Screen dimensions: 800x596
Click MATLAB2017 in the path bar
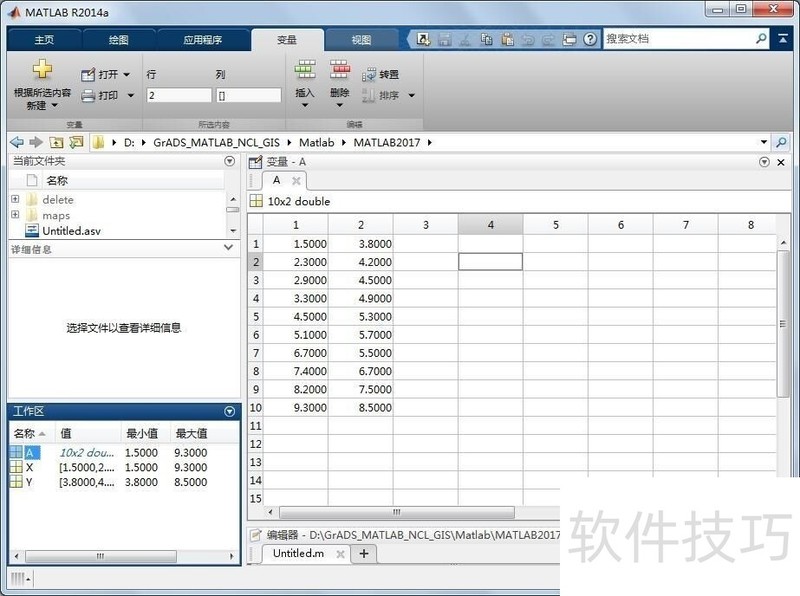click(387, 142)
